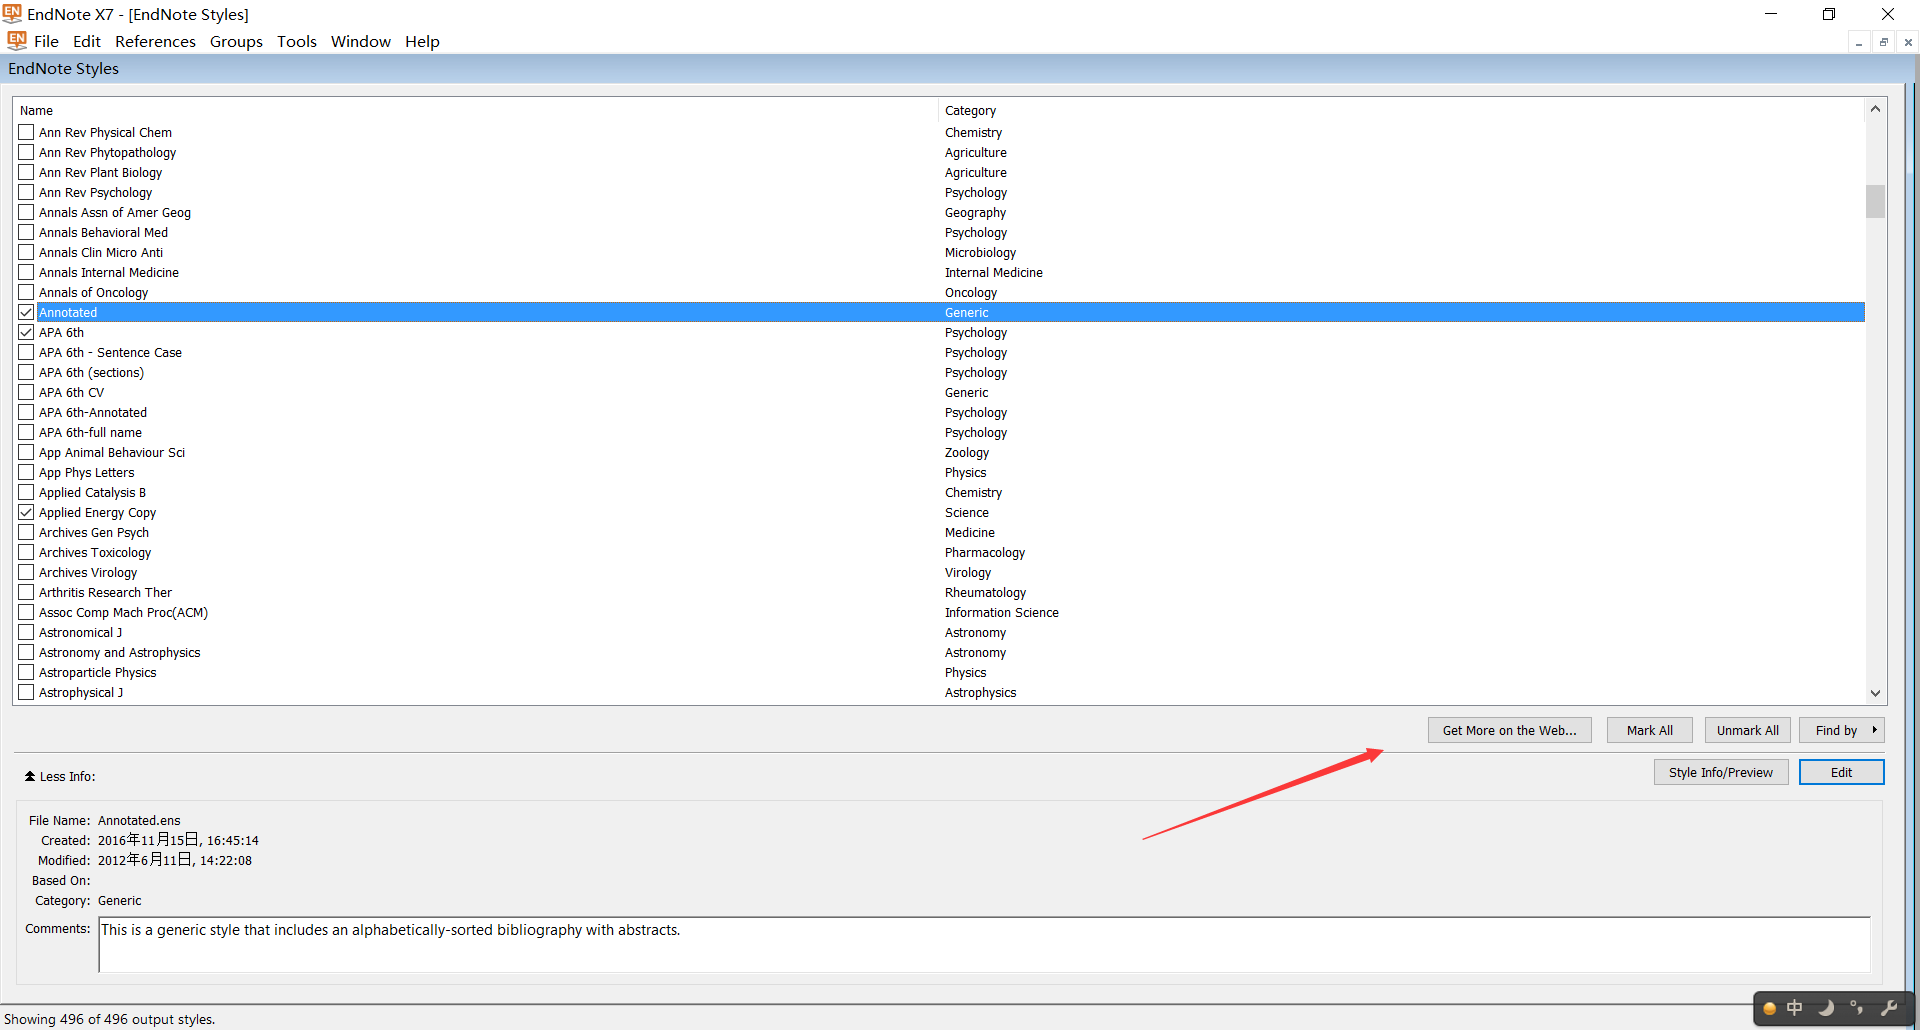Image resolution: width=1920 pixels, height=1030 pixels.
Task: Select the Ann Rev Plant Biology style row
Action: click(940, 172)
